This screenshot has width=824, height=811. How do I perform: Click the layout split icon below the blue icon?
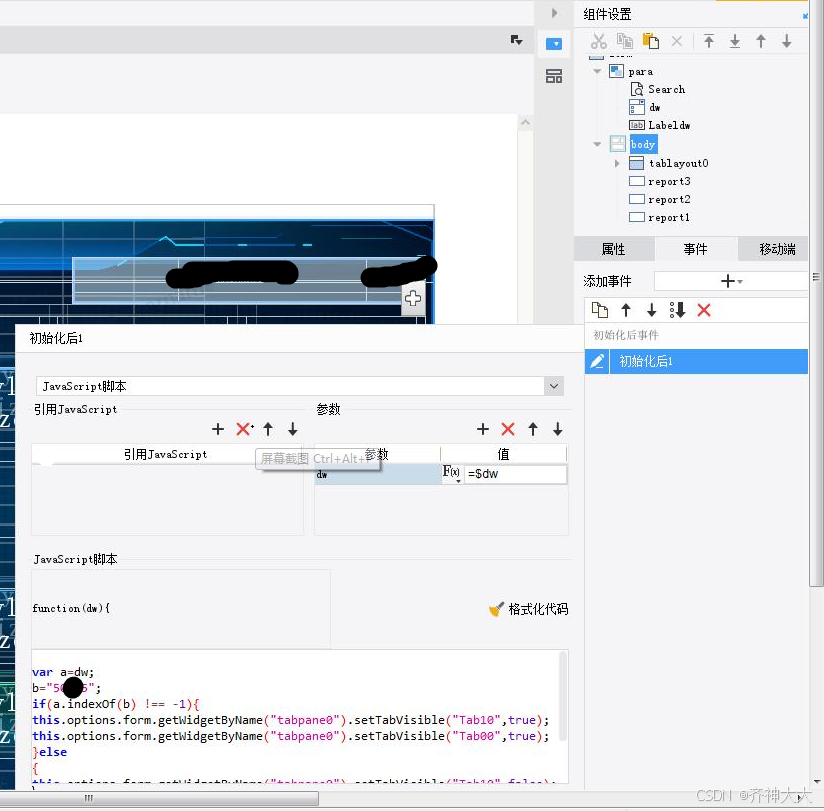pos(554,75)
